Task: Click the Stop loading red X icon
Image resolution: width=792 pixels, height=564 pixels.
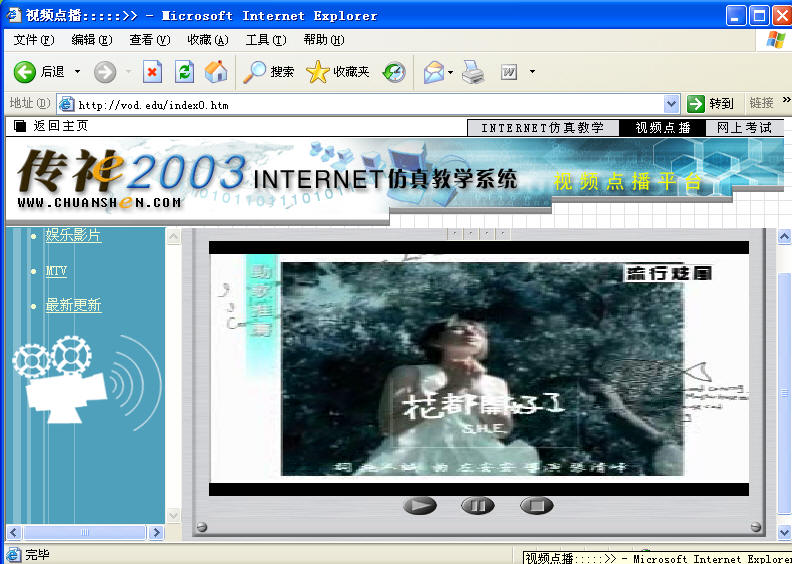Action: [x=152, y=72]
